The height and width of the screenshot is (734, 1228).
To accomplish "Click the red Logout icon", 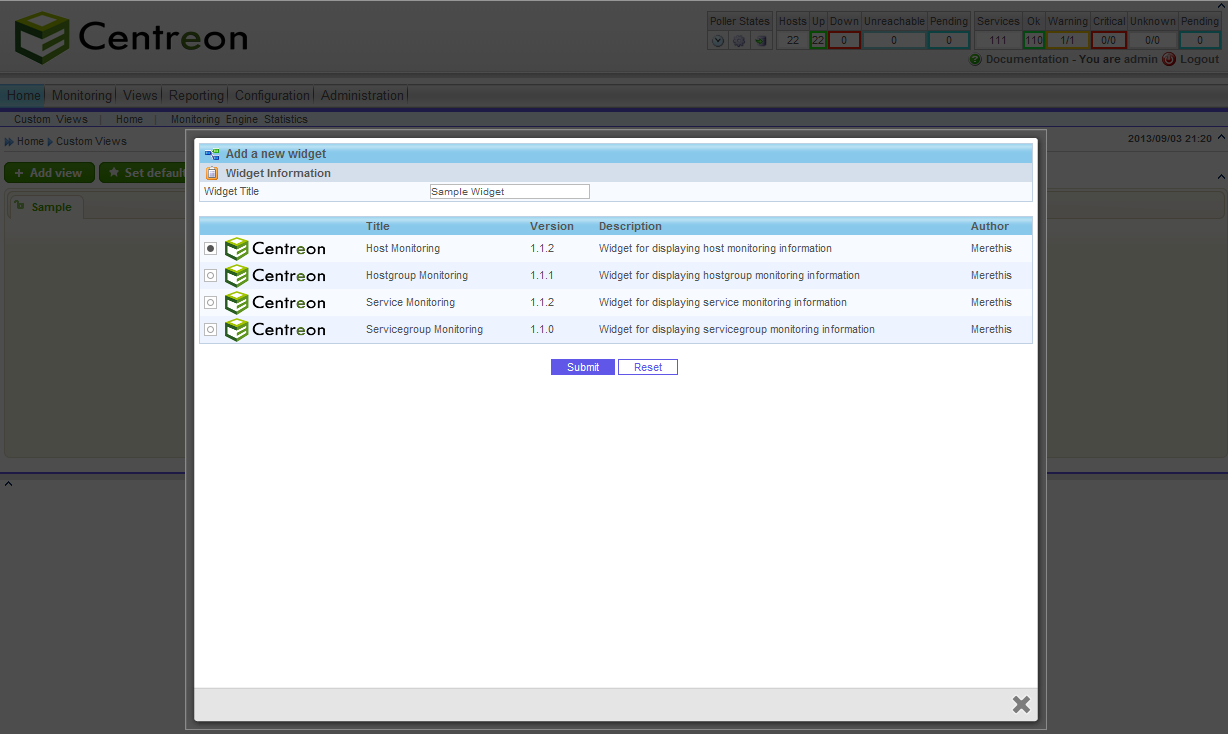I will click(1168, 59).
